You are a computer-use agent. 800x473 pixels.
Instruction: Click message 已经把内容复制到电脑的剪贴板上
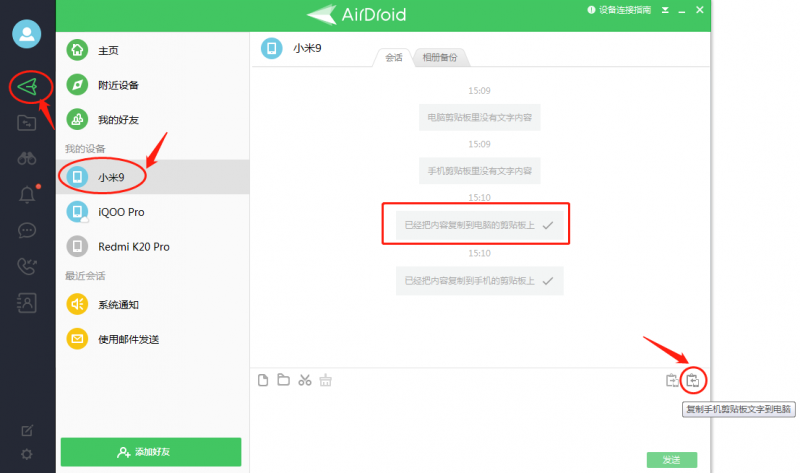[x=480, y=225]
